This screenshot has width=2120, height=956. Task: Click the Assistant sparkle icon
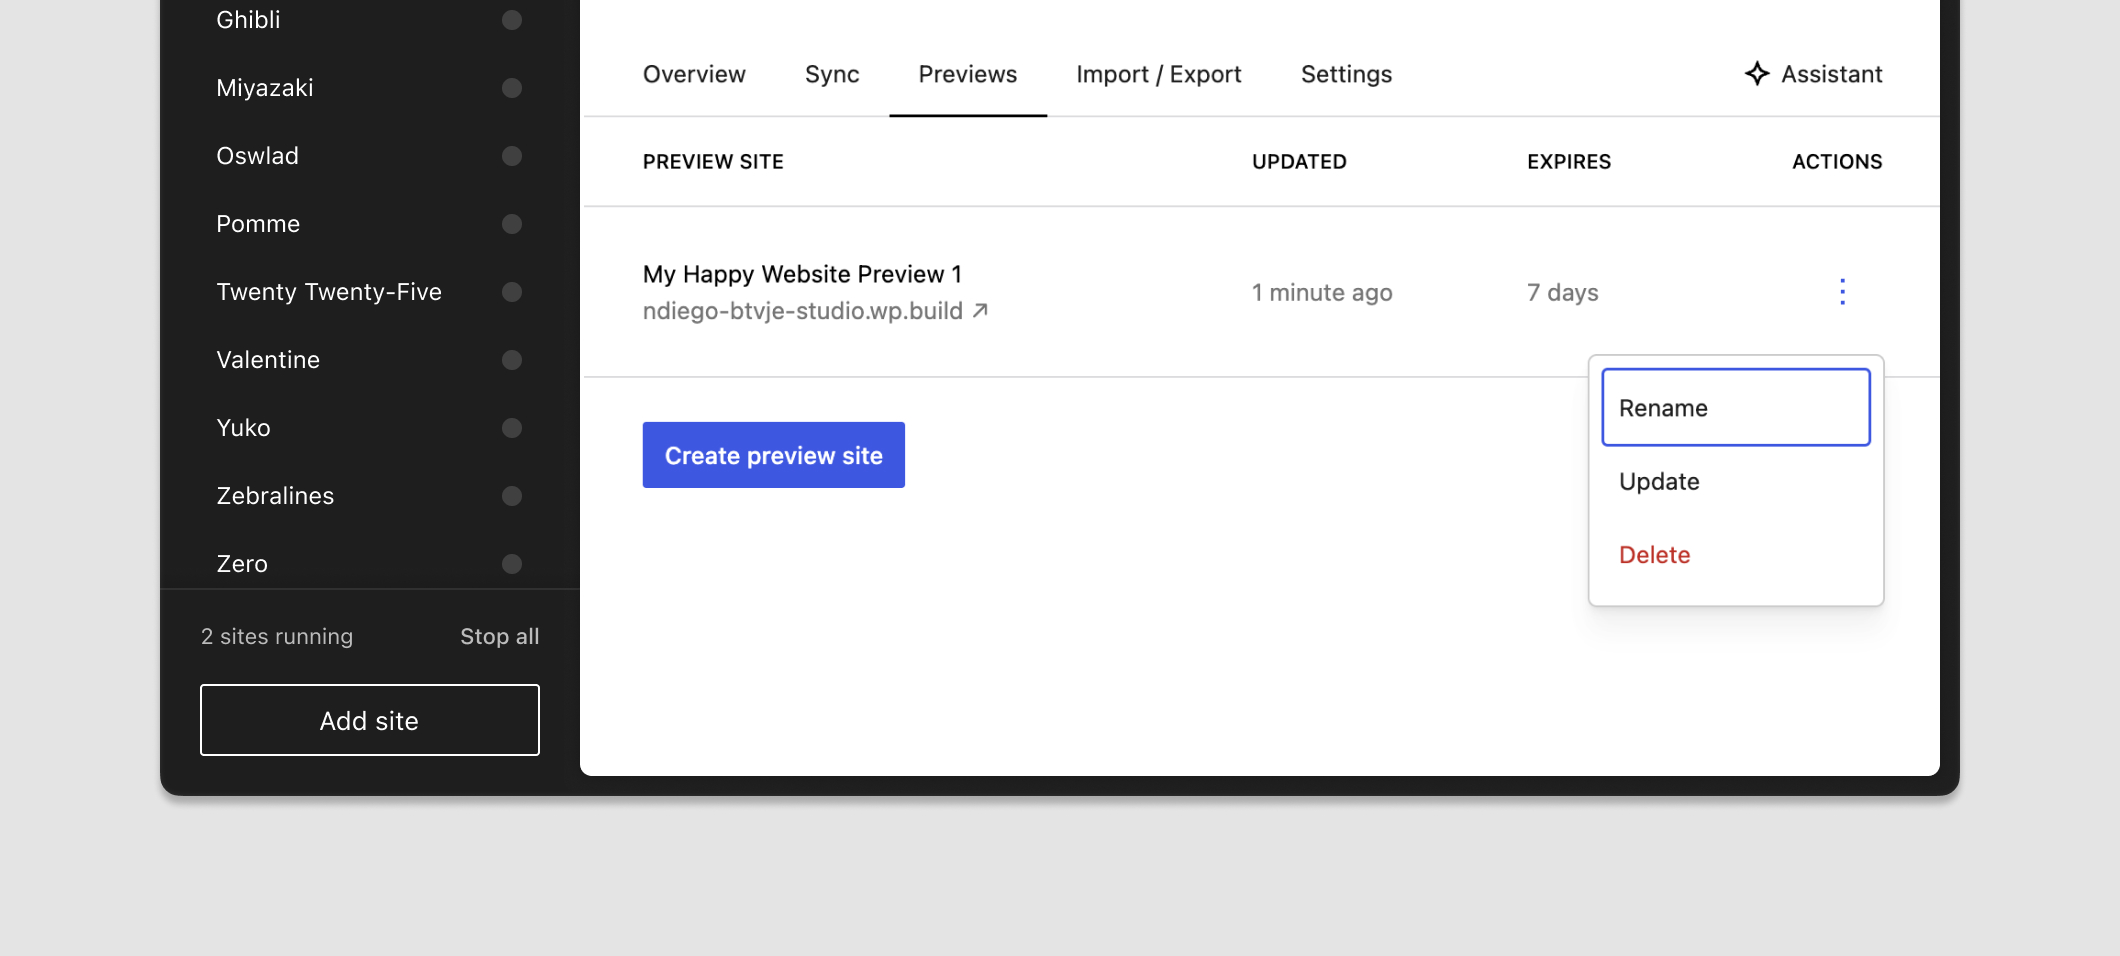click(1757, 73)
